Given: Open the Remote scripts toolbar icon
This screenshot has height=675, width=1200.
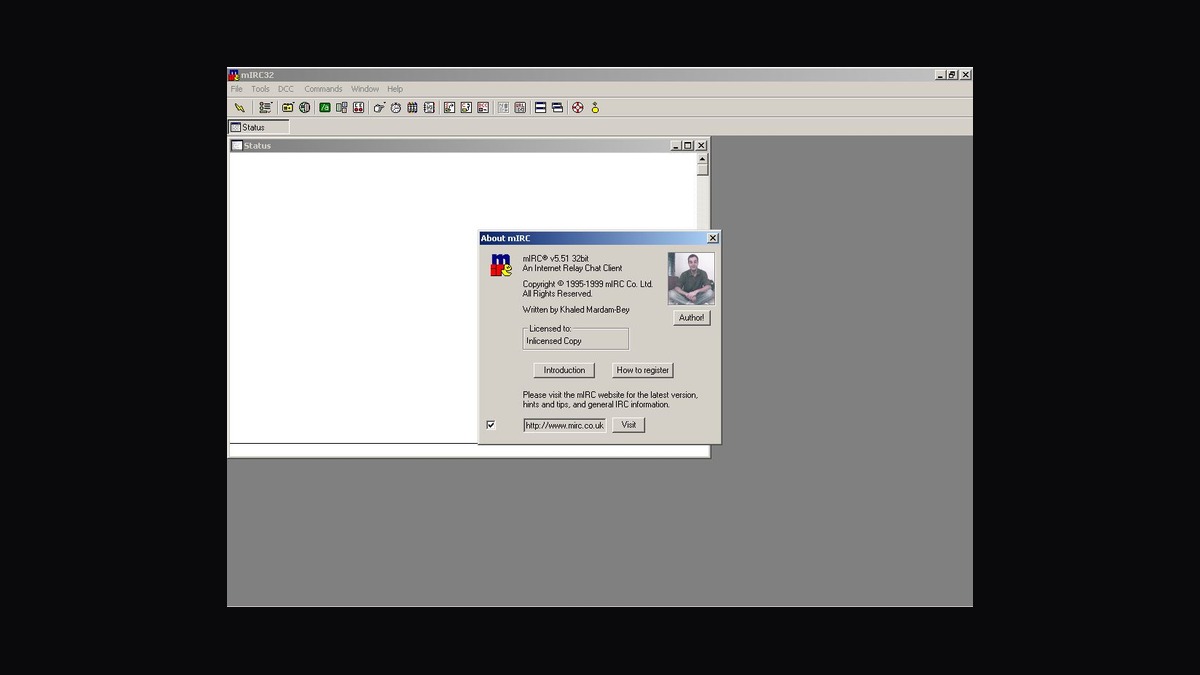Looking at the screenshot, I should (358, 108).
